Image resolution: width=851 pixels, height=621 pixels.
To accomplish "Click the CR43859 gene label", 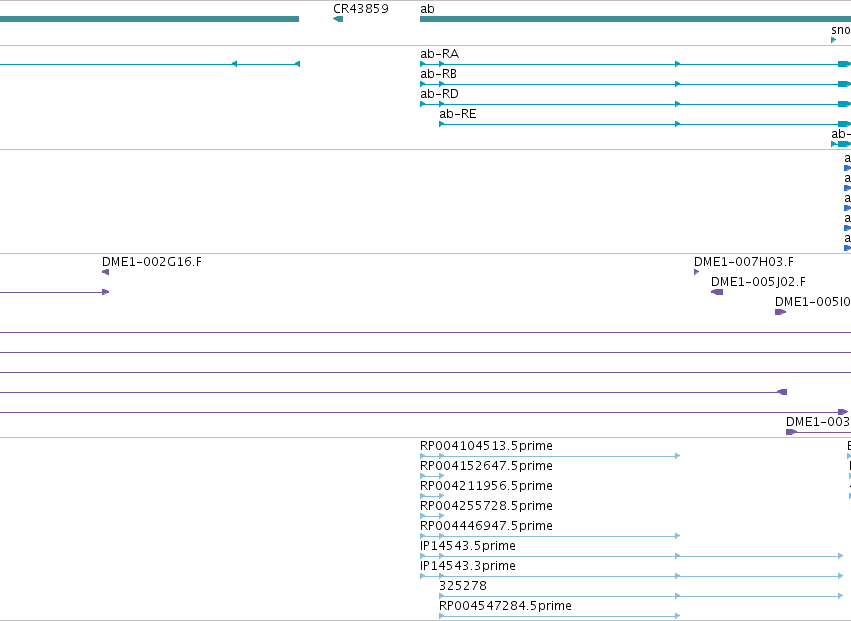I will pos(361,9).
